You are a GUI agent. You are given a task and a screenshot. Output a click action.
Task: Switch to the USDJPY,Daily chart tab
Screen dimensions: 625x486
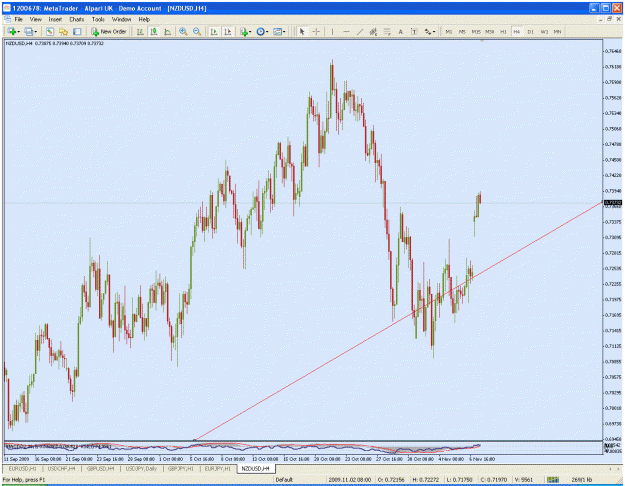tap(142, 469)
